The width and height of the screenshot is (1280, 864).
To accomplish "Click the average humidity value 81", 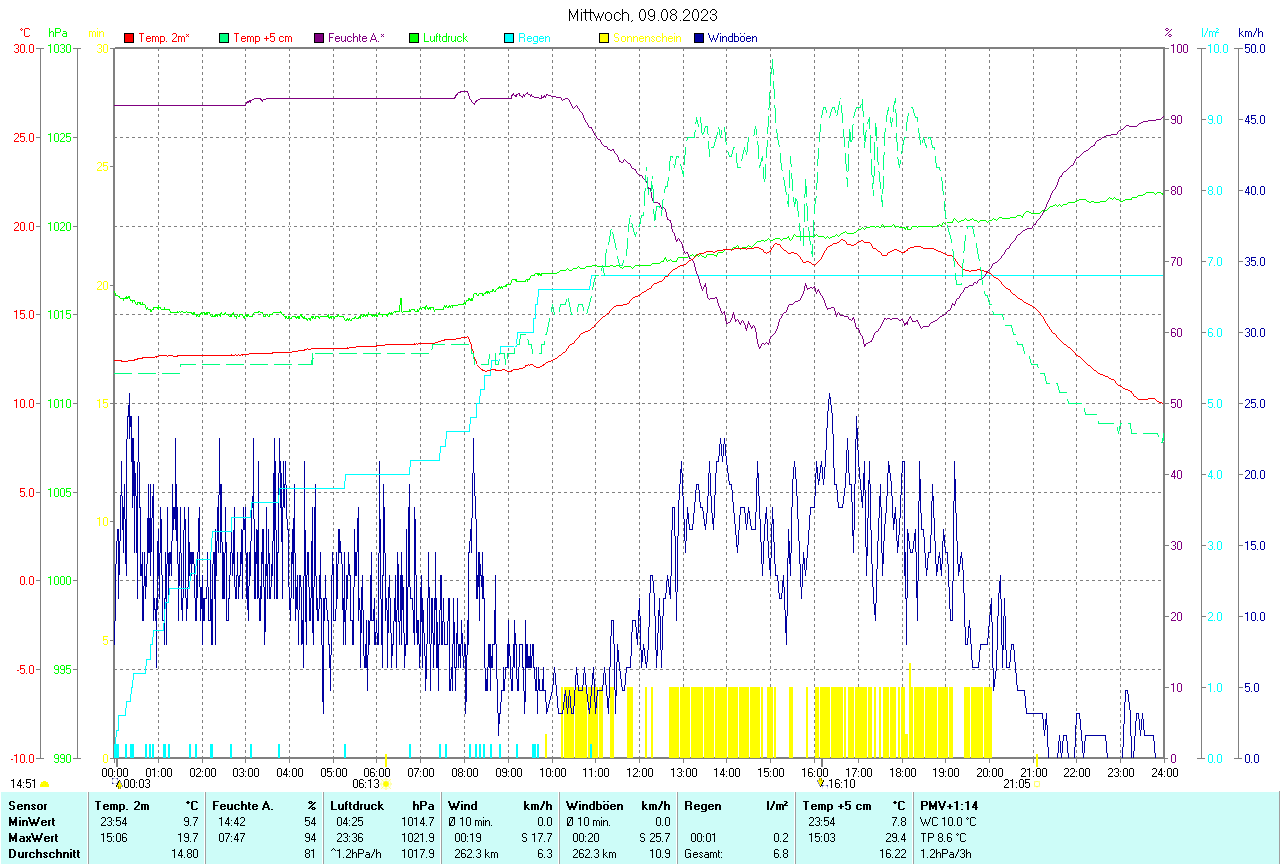I will click(311, 853).
